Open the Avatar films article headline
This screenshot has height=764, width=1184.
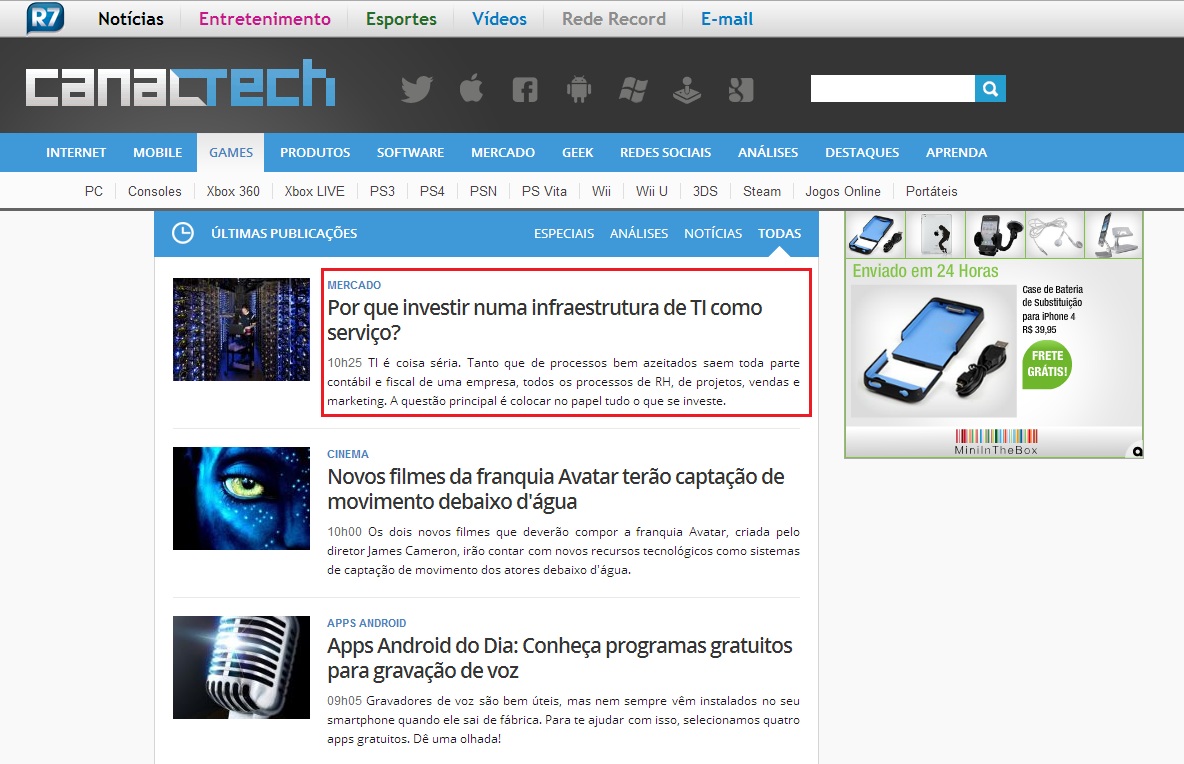[x=555, y=488]
